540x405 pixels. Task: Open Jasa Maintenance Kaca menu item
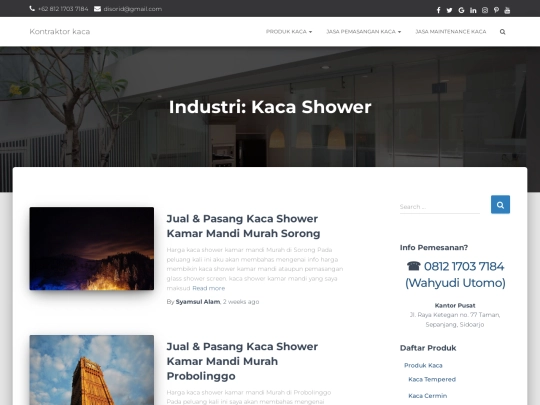[x=451, y=32]
